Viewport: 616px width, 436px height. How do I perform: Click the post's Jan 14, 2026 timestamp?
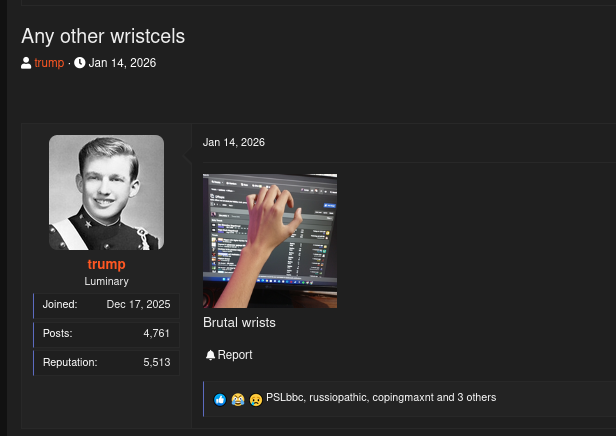pyautogui.click(x=234, y=142)
